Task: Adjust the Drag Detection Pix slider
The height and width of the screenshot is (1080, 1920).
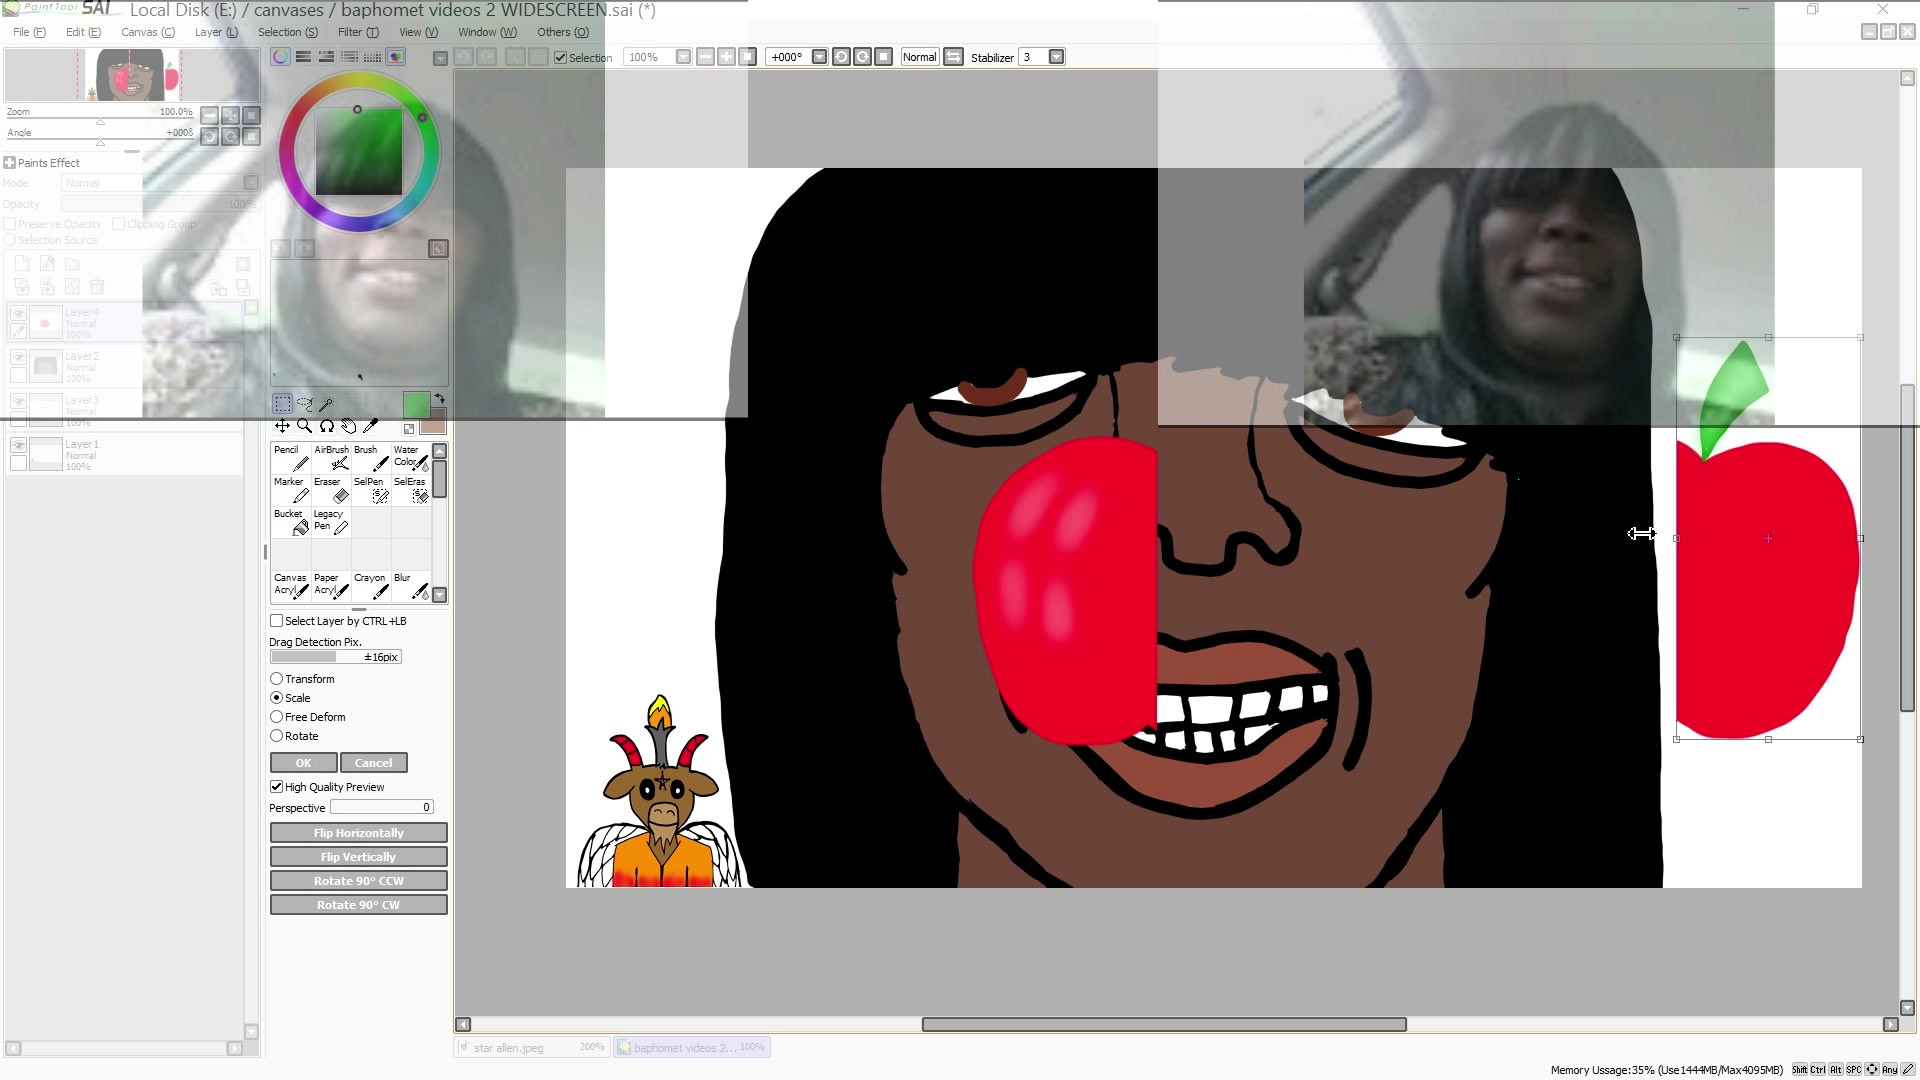Action: pos(335,657)
